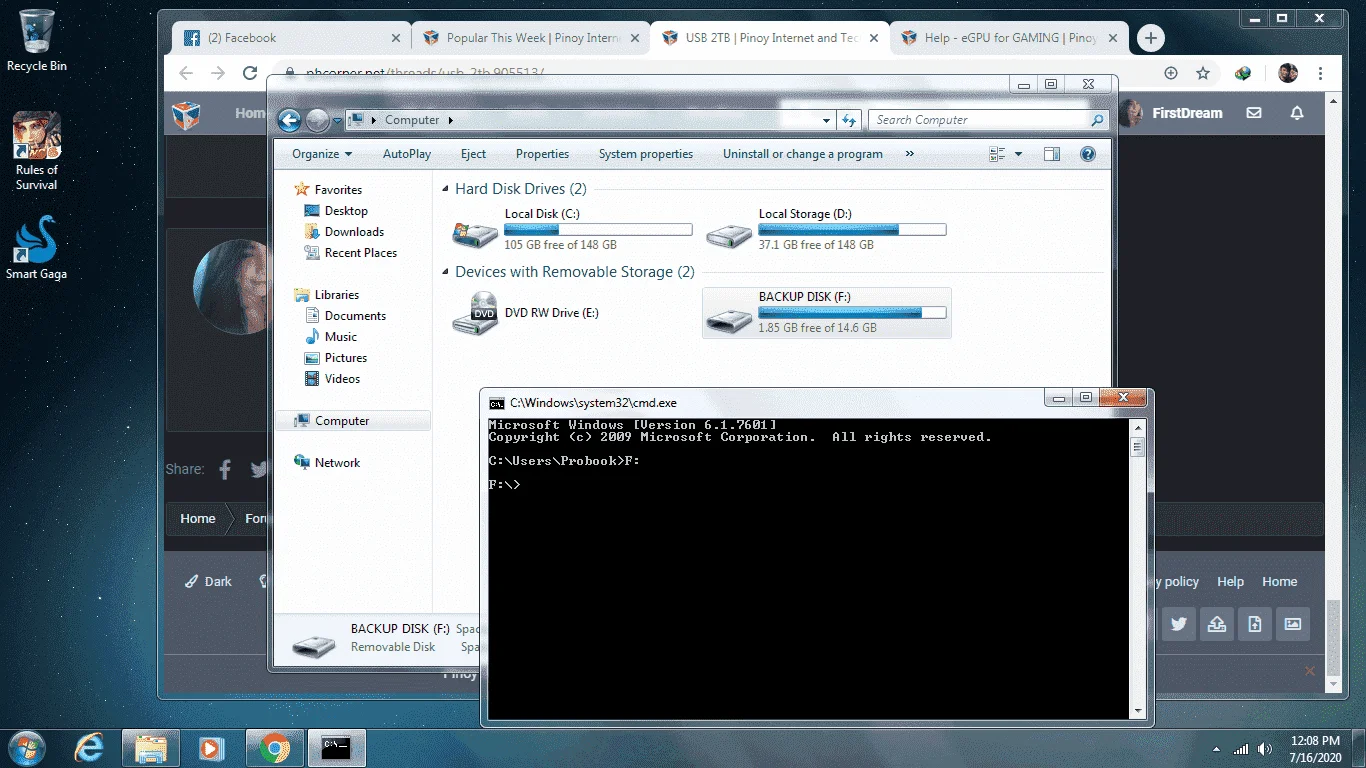
Task: Show hidden tray icons arrow
Action: 1216,749
